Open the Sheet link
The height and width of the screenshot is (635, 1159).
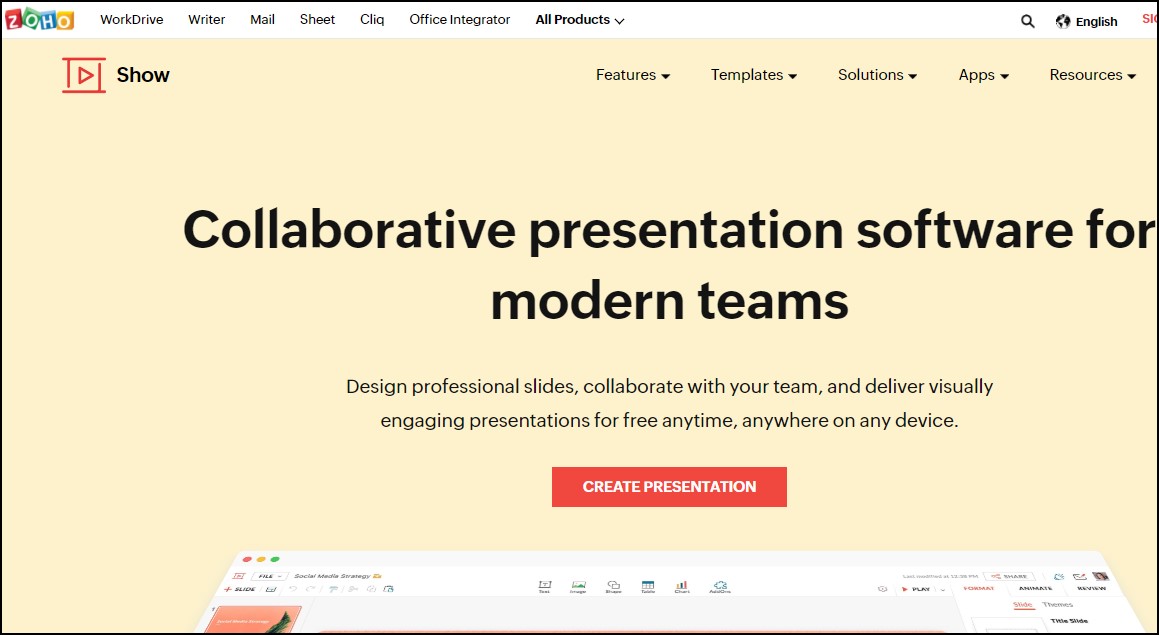point(317,20)
